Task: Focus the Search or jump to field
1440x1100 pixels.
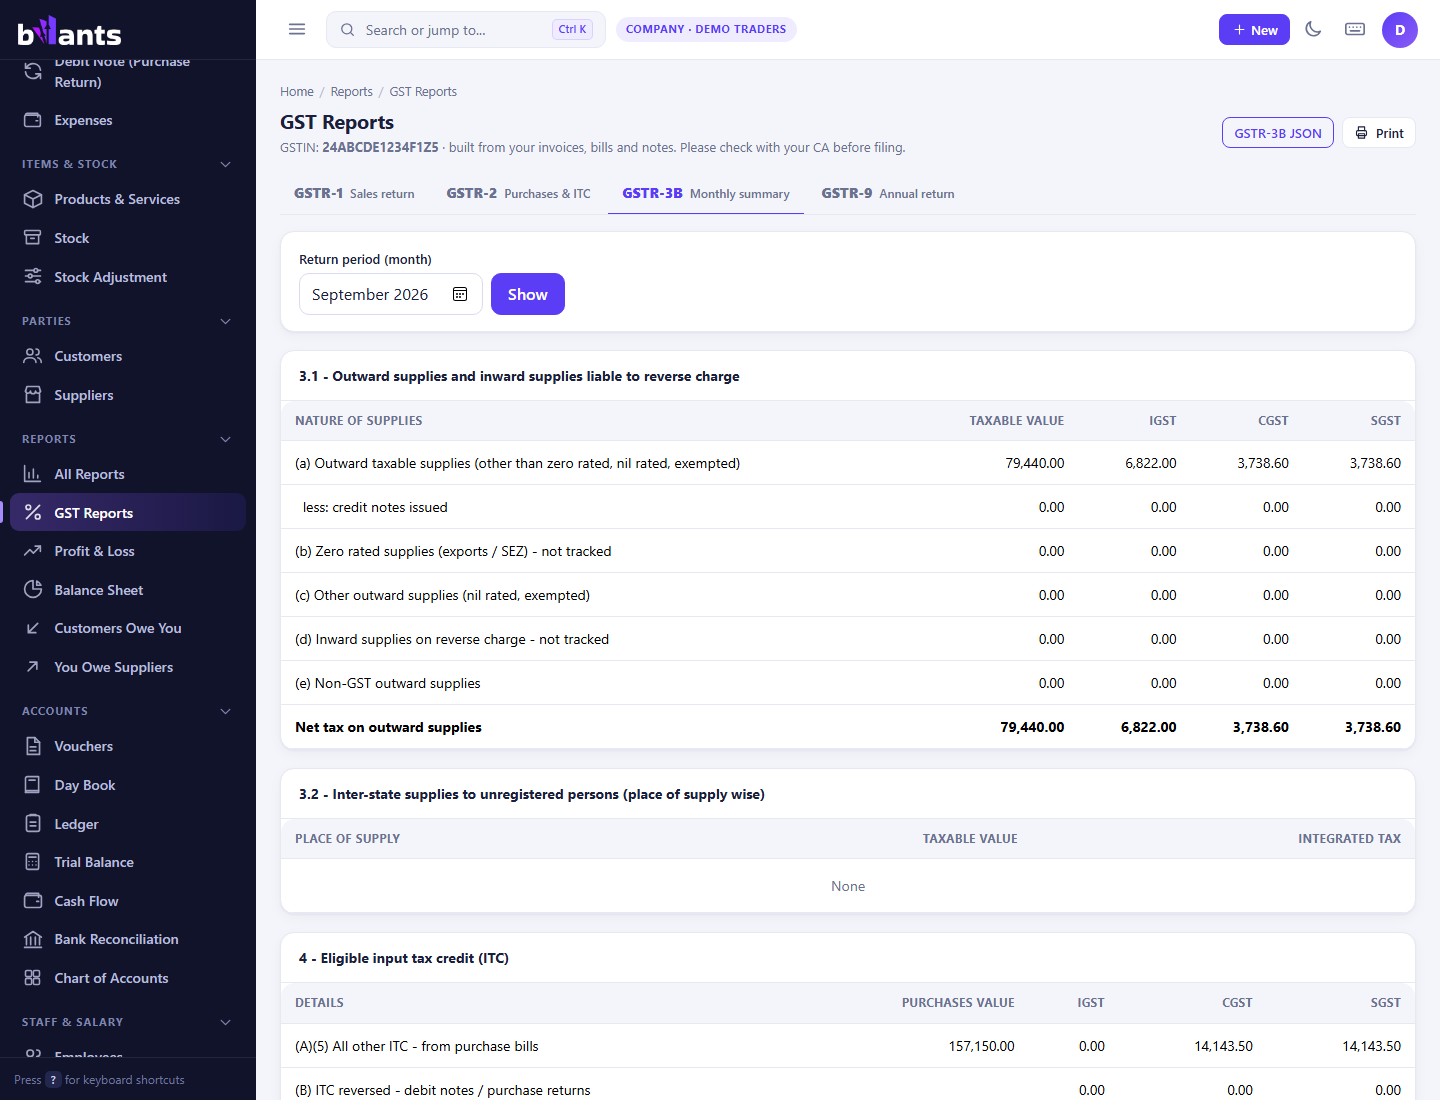Action: pyautogui.click(x=466, y=30)
